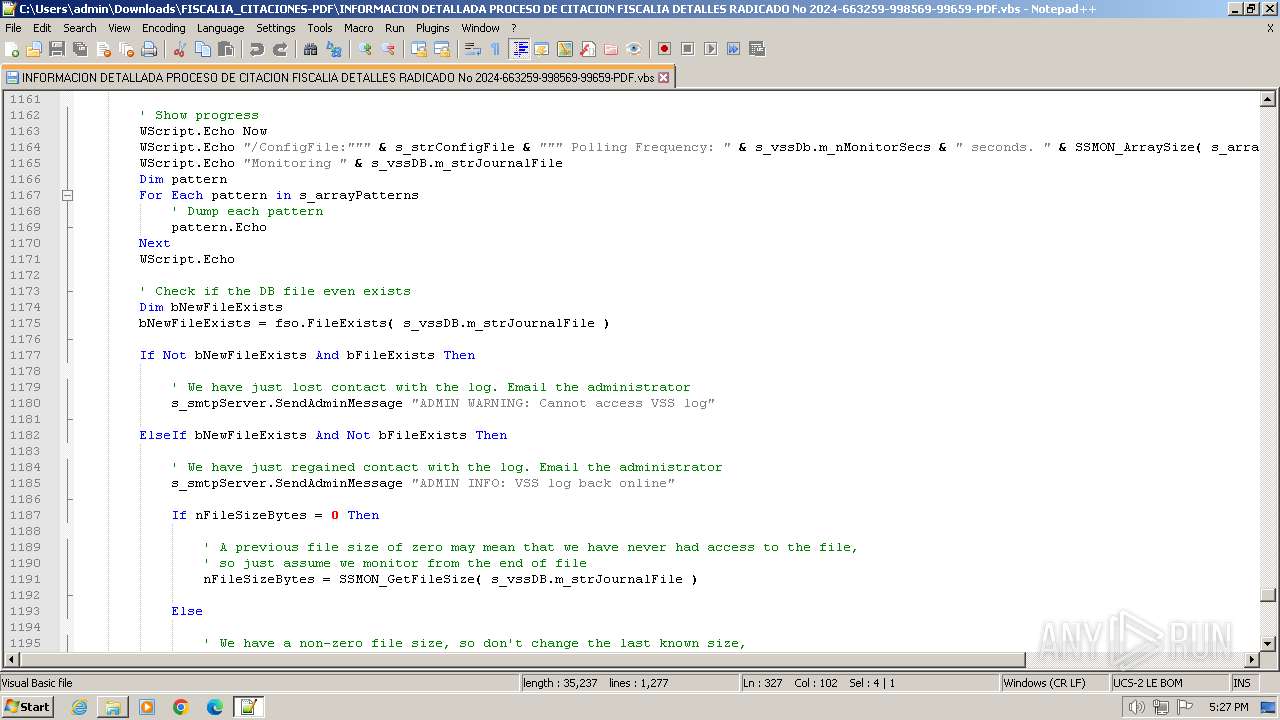Open the Function List icon
The image size is (1280, 720).
coord(588,49)
